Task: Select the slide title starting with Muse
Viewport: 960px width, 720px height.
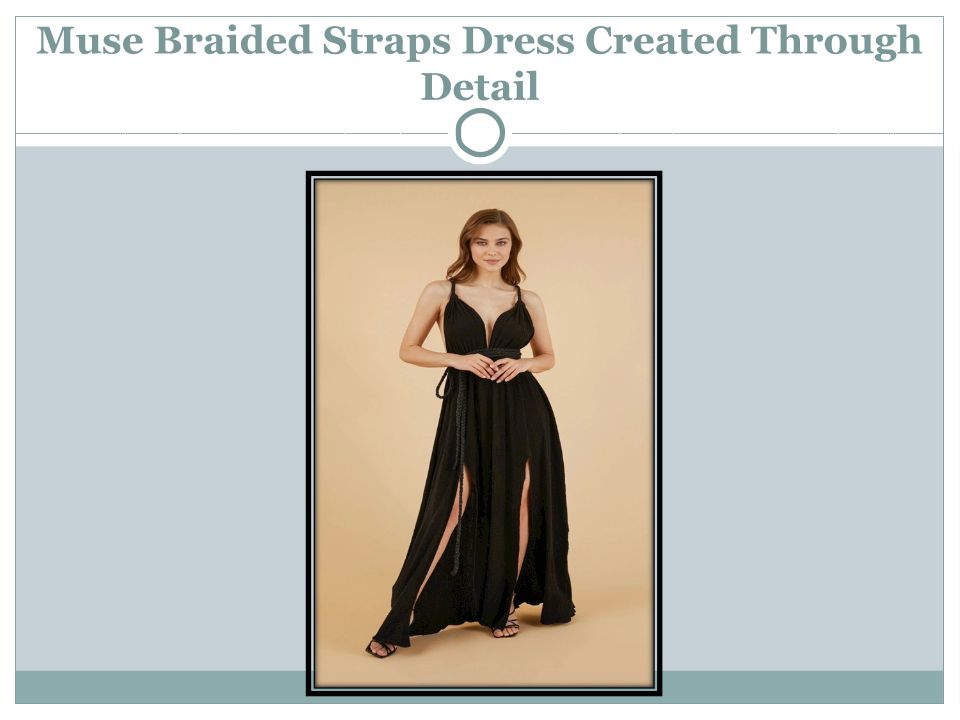Action: tap(479, 63)
